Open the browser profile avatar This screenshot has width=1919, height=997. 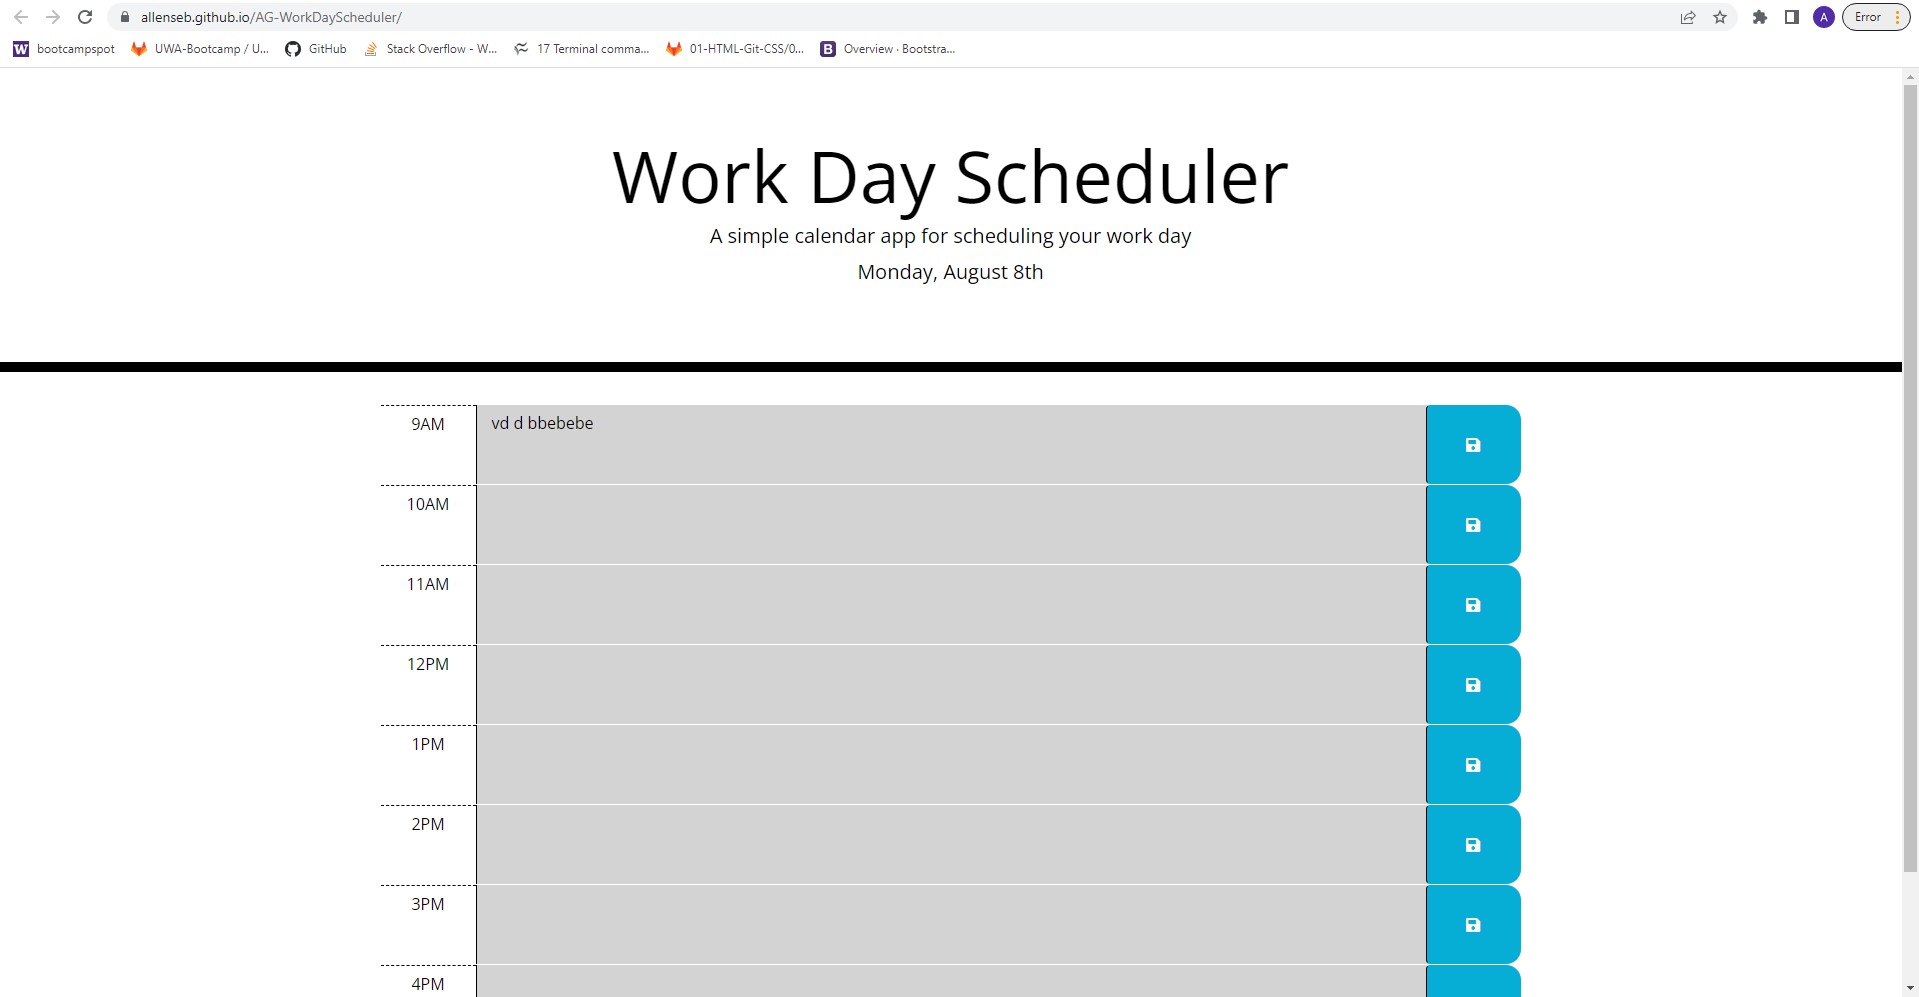tap(1824, 17)
